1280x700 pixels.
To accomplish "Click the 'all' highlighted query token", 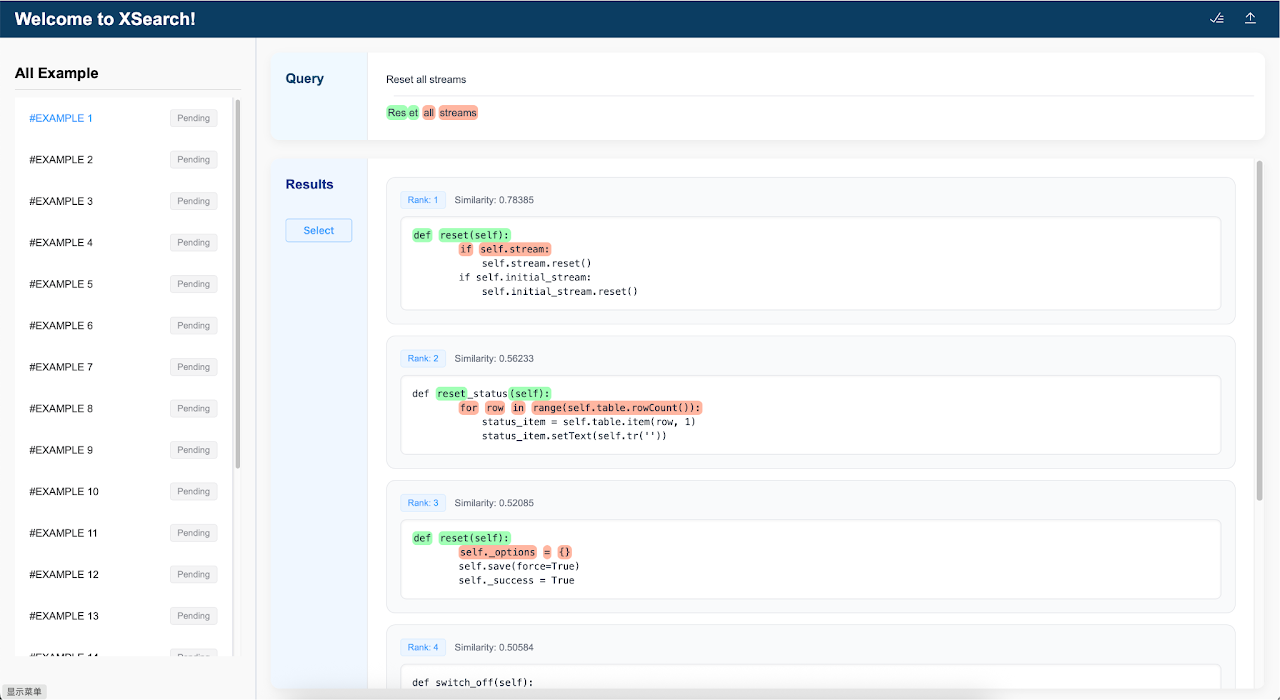I will click(428, 112).
